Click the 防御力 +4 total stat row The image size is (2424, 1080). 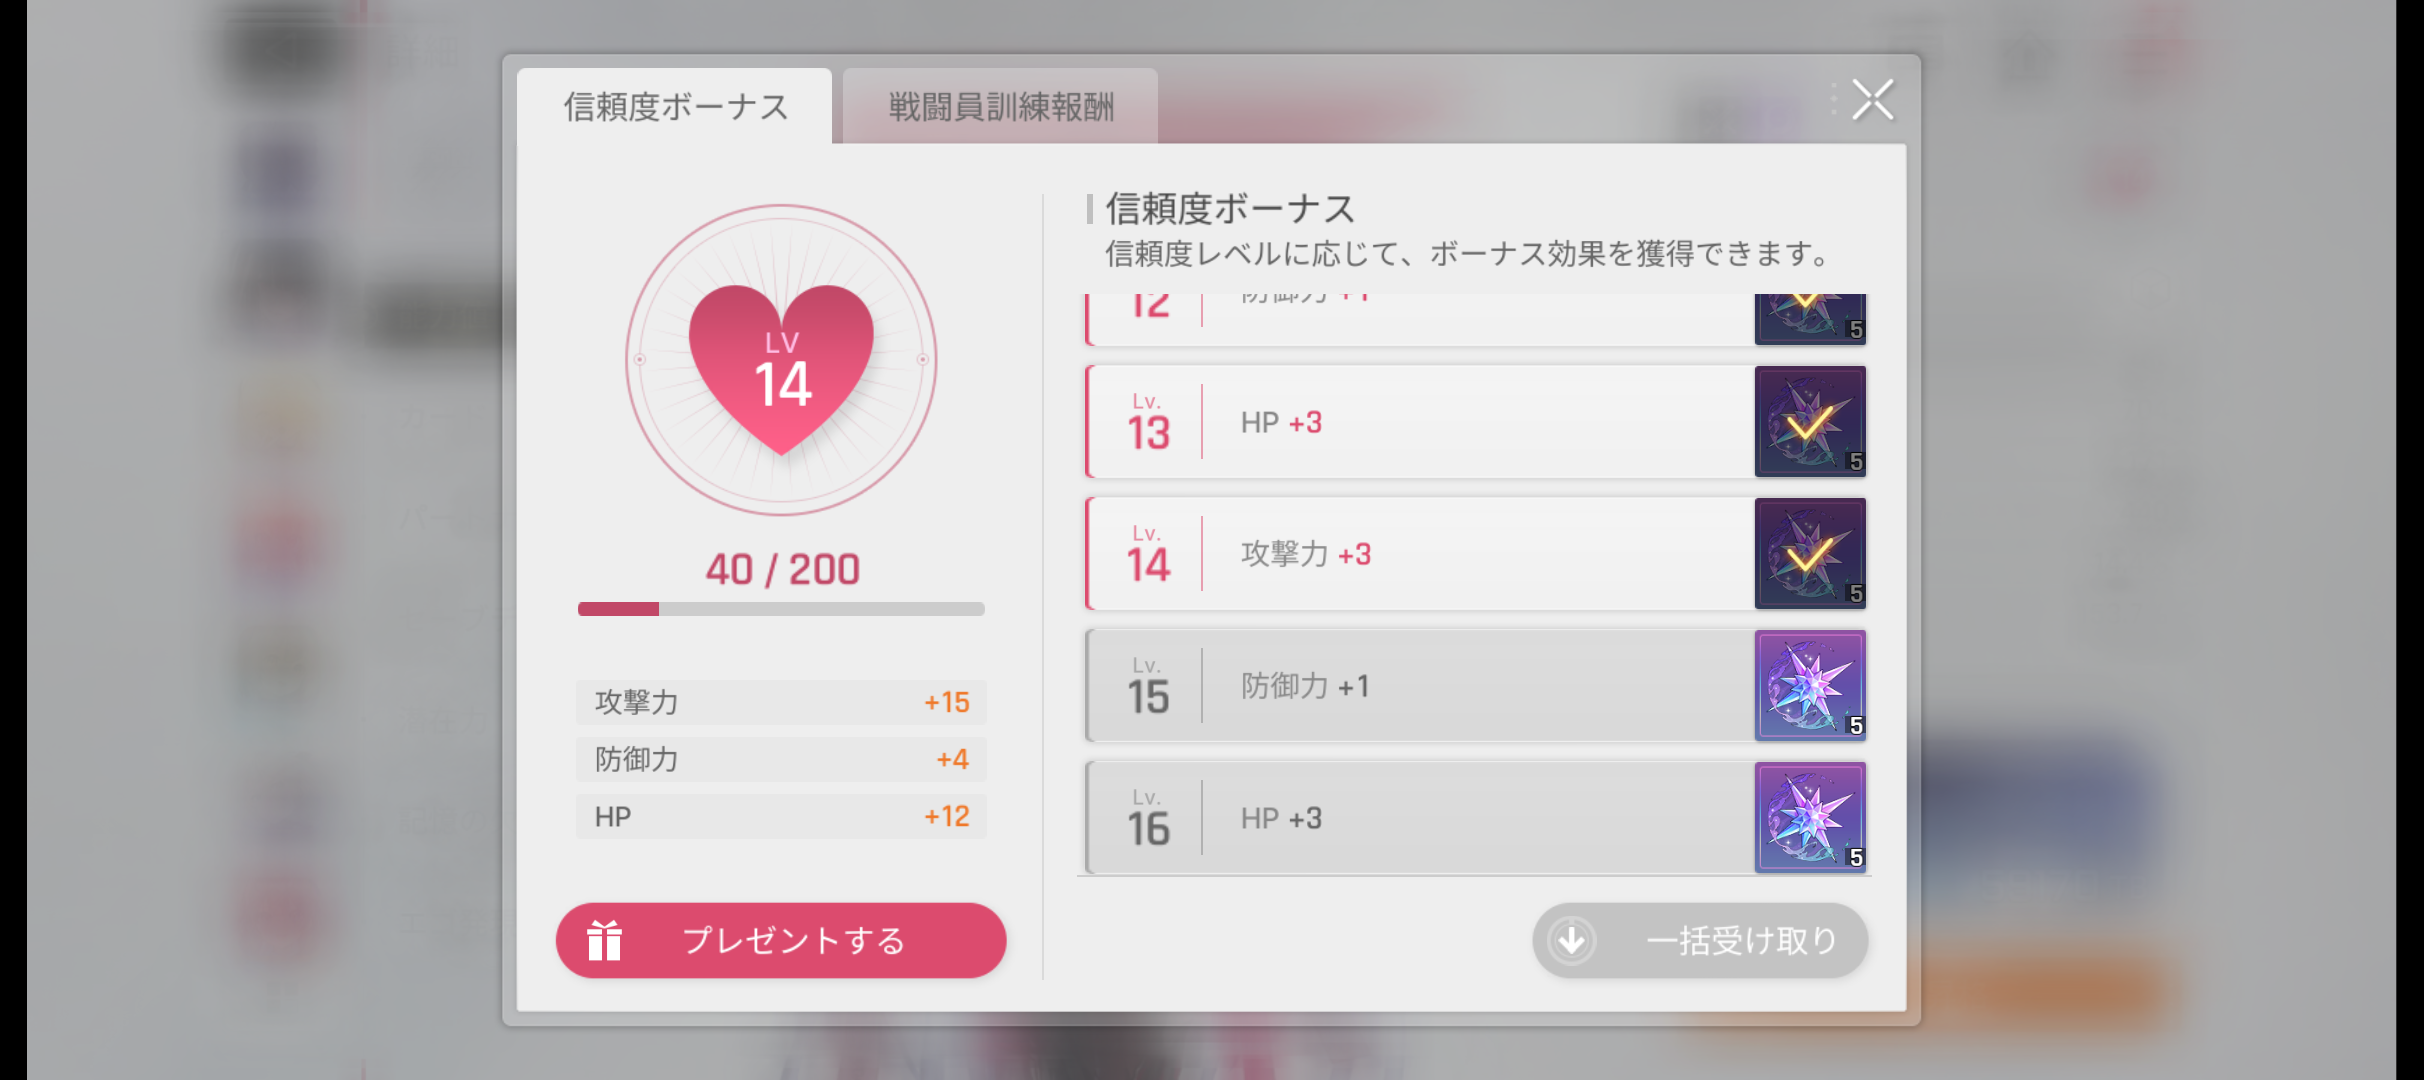coord(781,759)
